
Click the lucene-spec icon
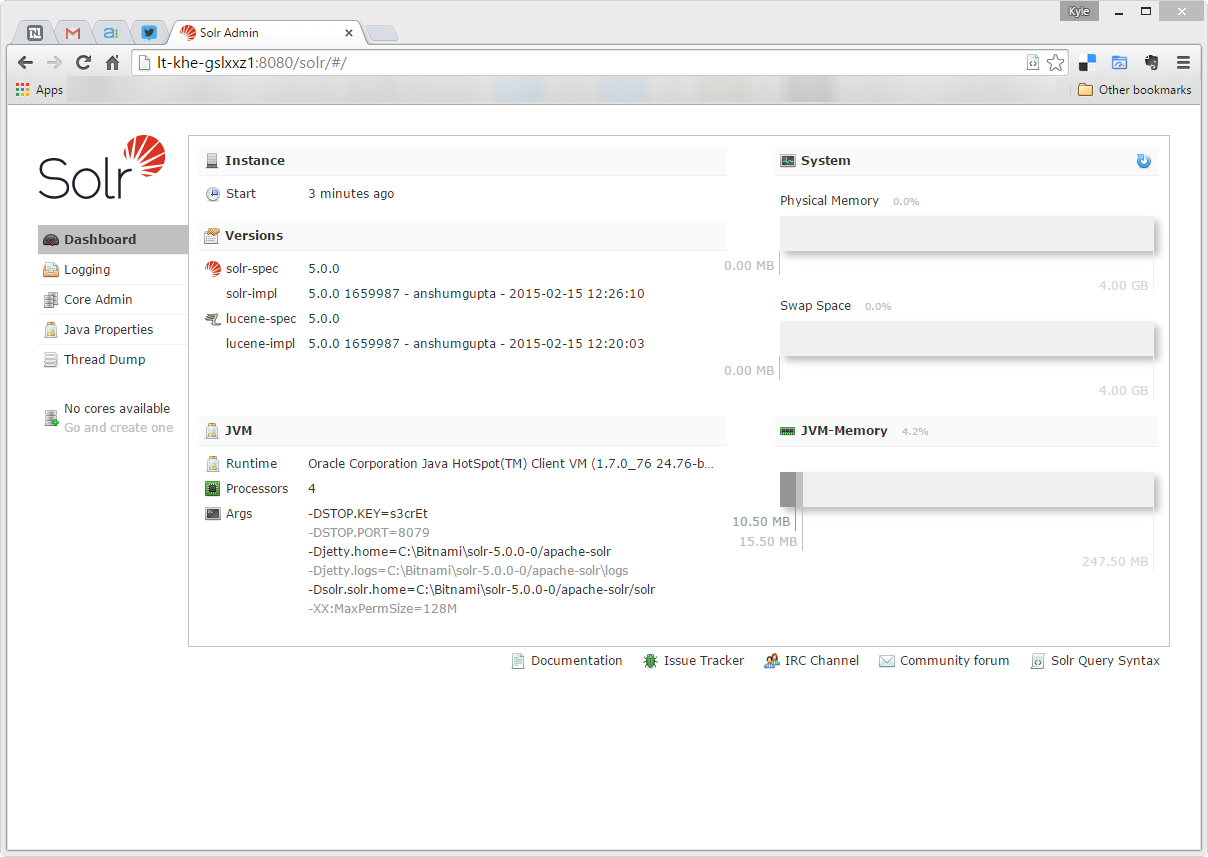click(212, 319)
